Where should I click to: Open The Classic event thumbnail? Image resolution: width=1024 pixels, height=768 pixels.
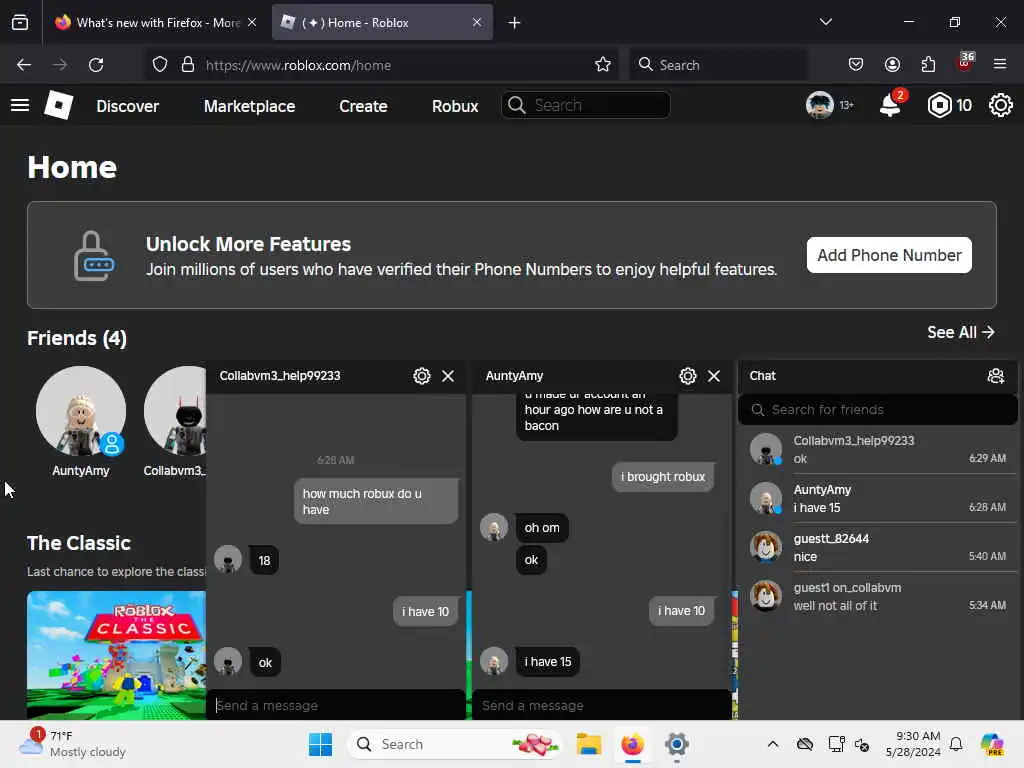pyautogui.click(x=116, y=655)
